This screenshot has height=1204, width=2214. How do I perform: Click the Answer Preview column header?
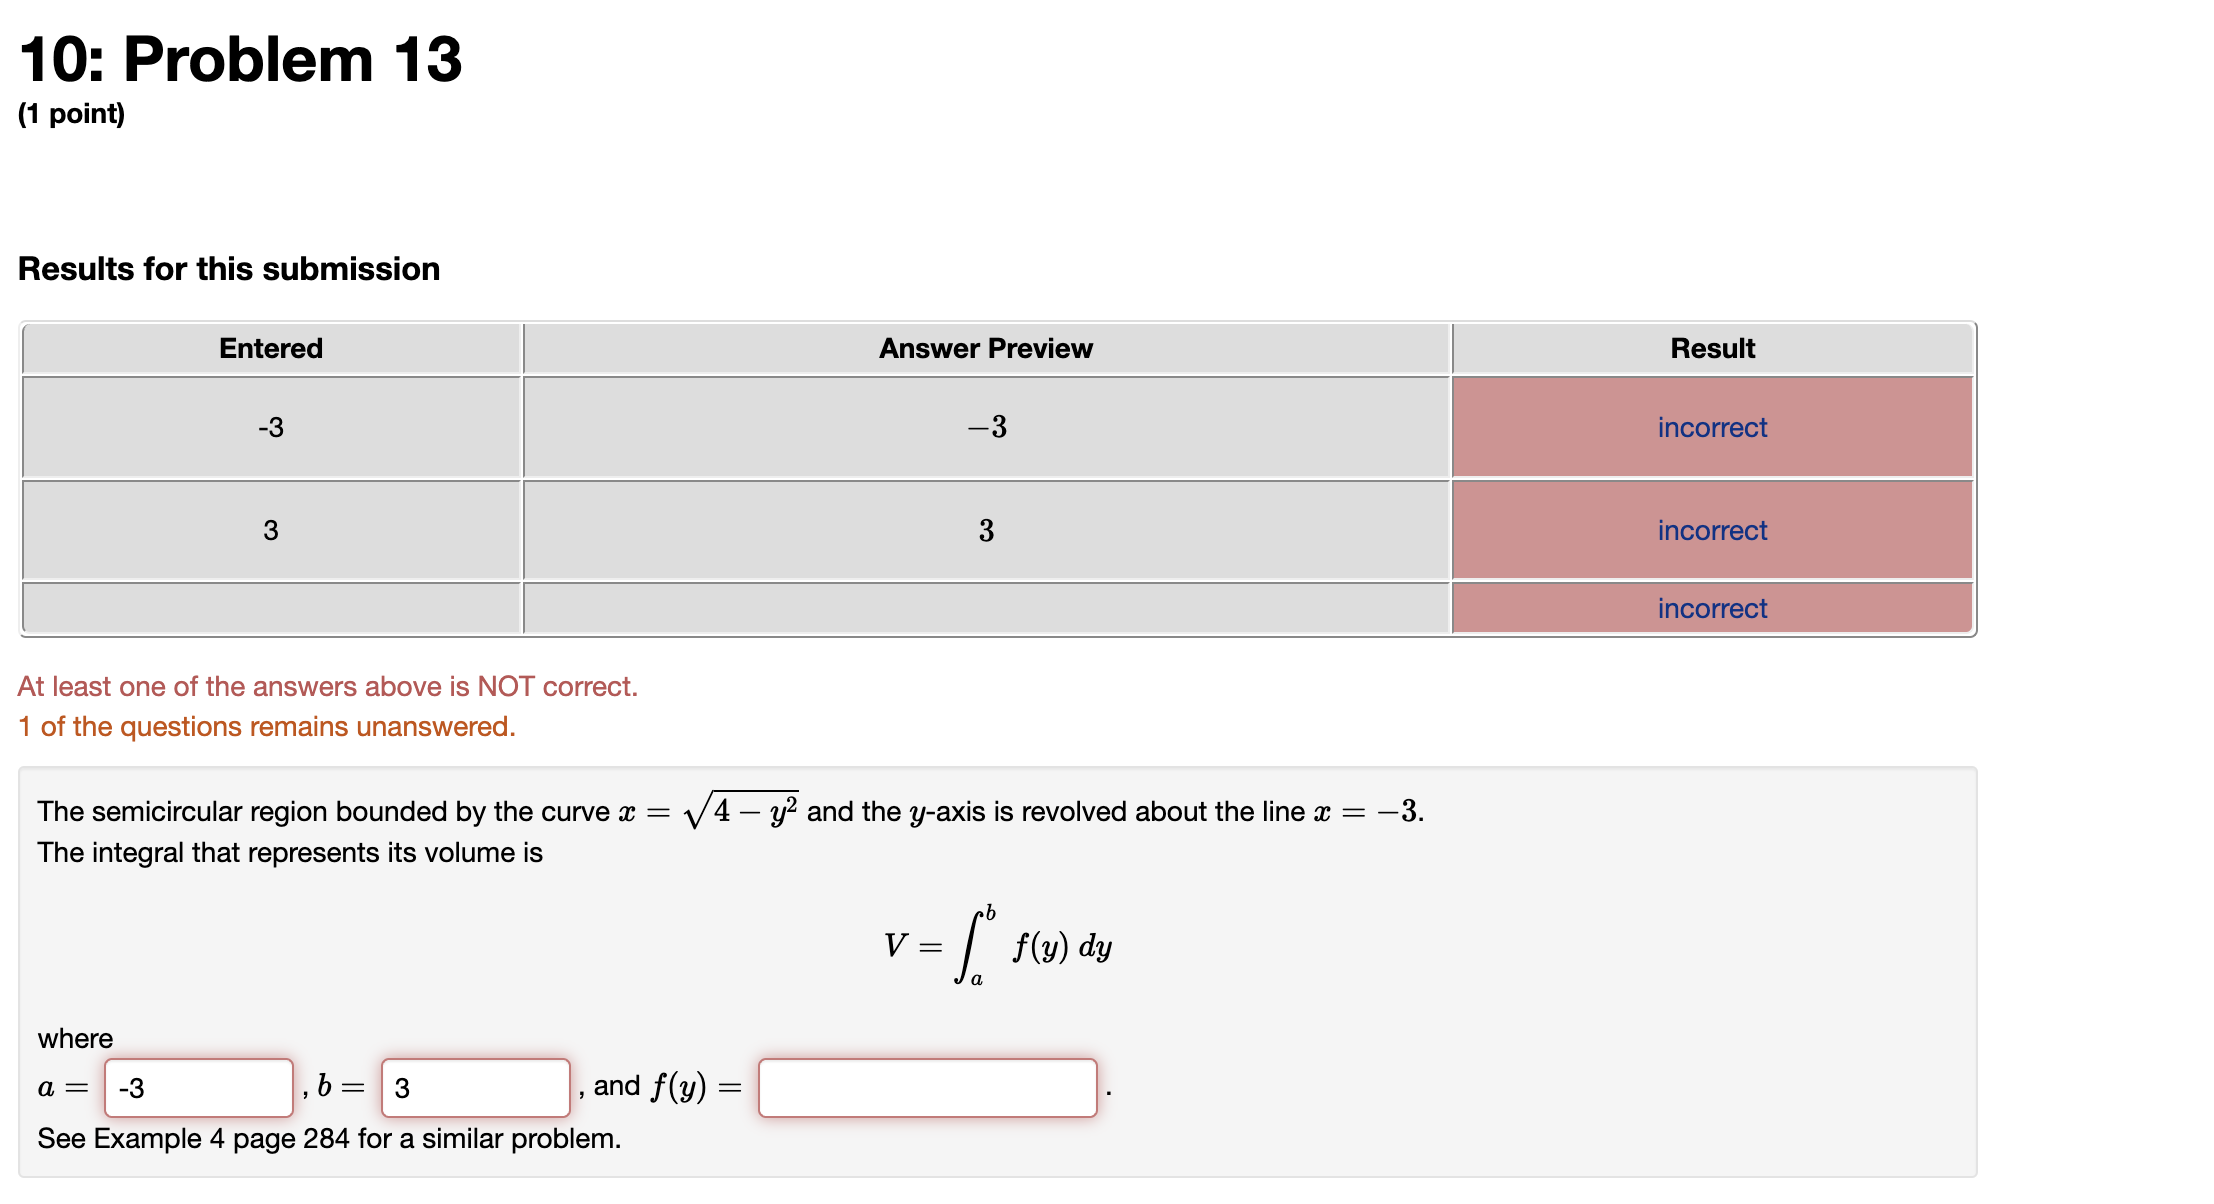click(985, 348)
